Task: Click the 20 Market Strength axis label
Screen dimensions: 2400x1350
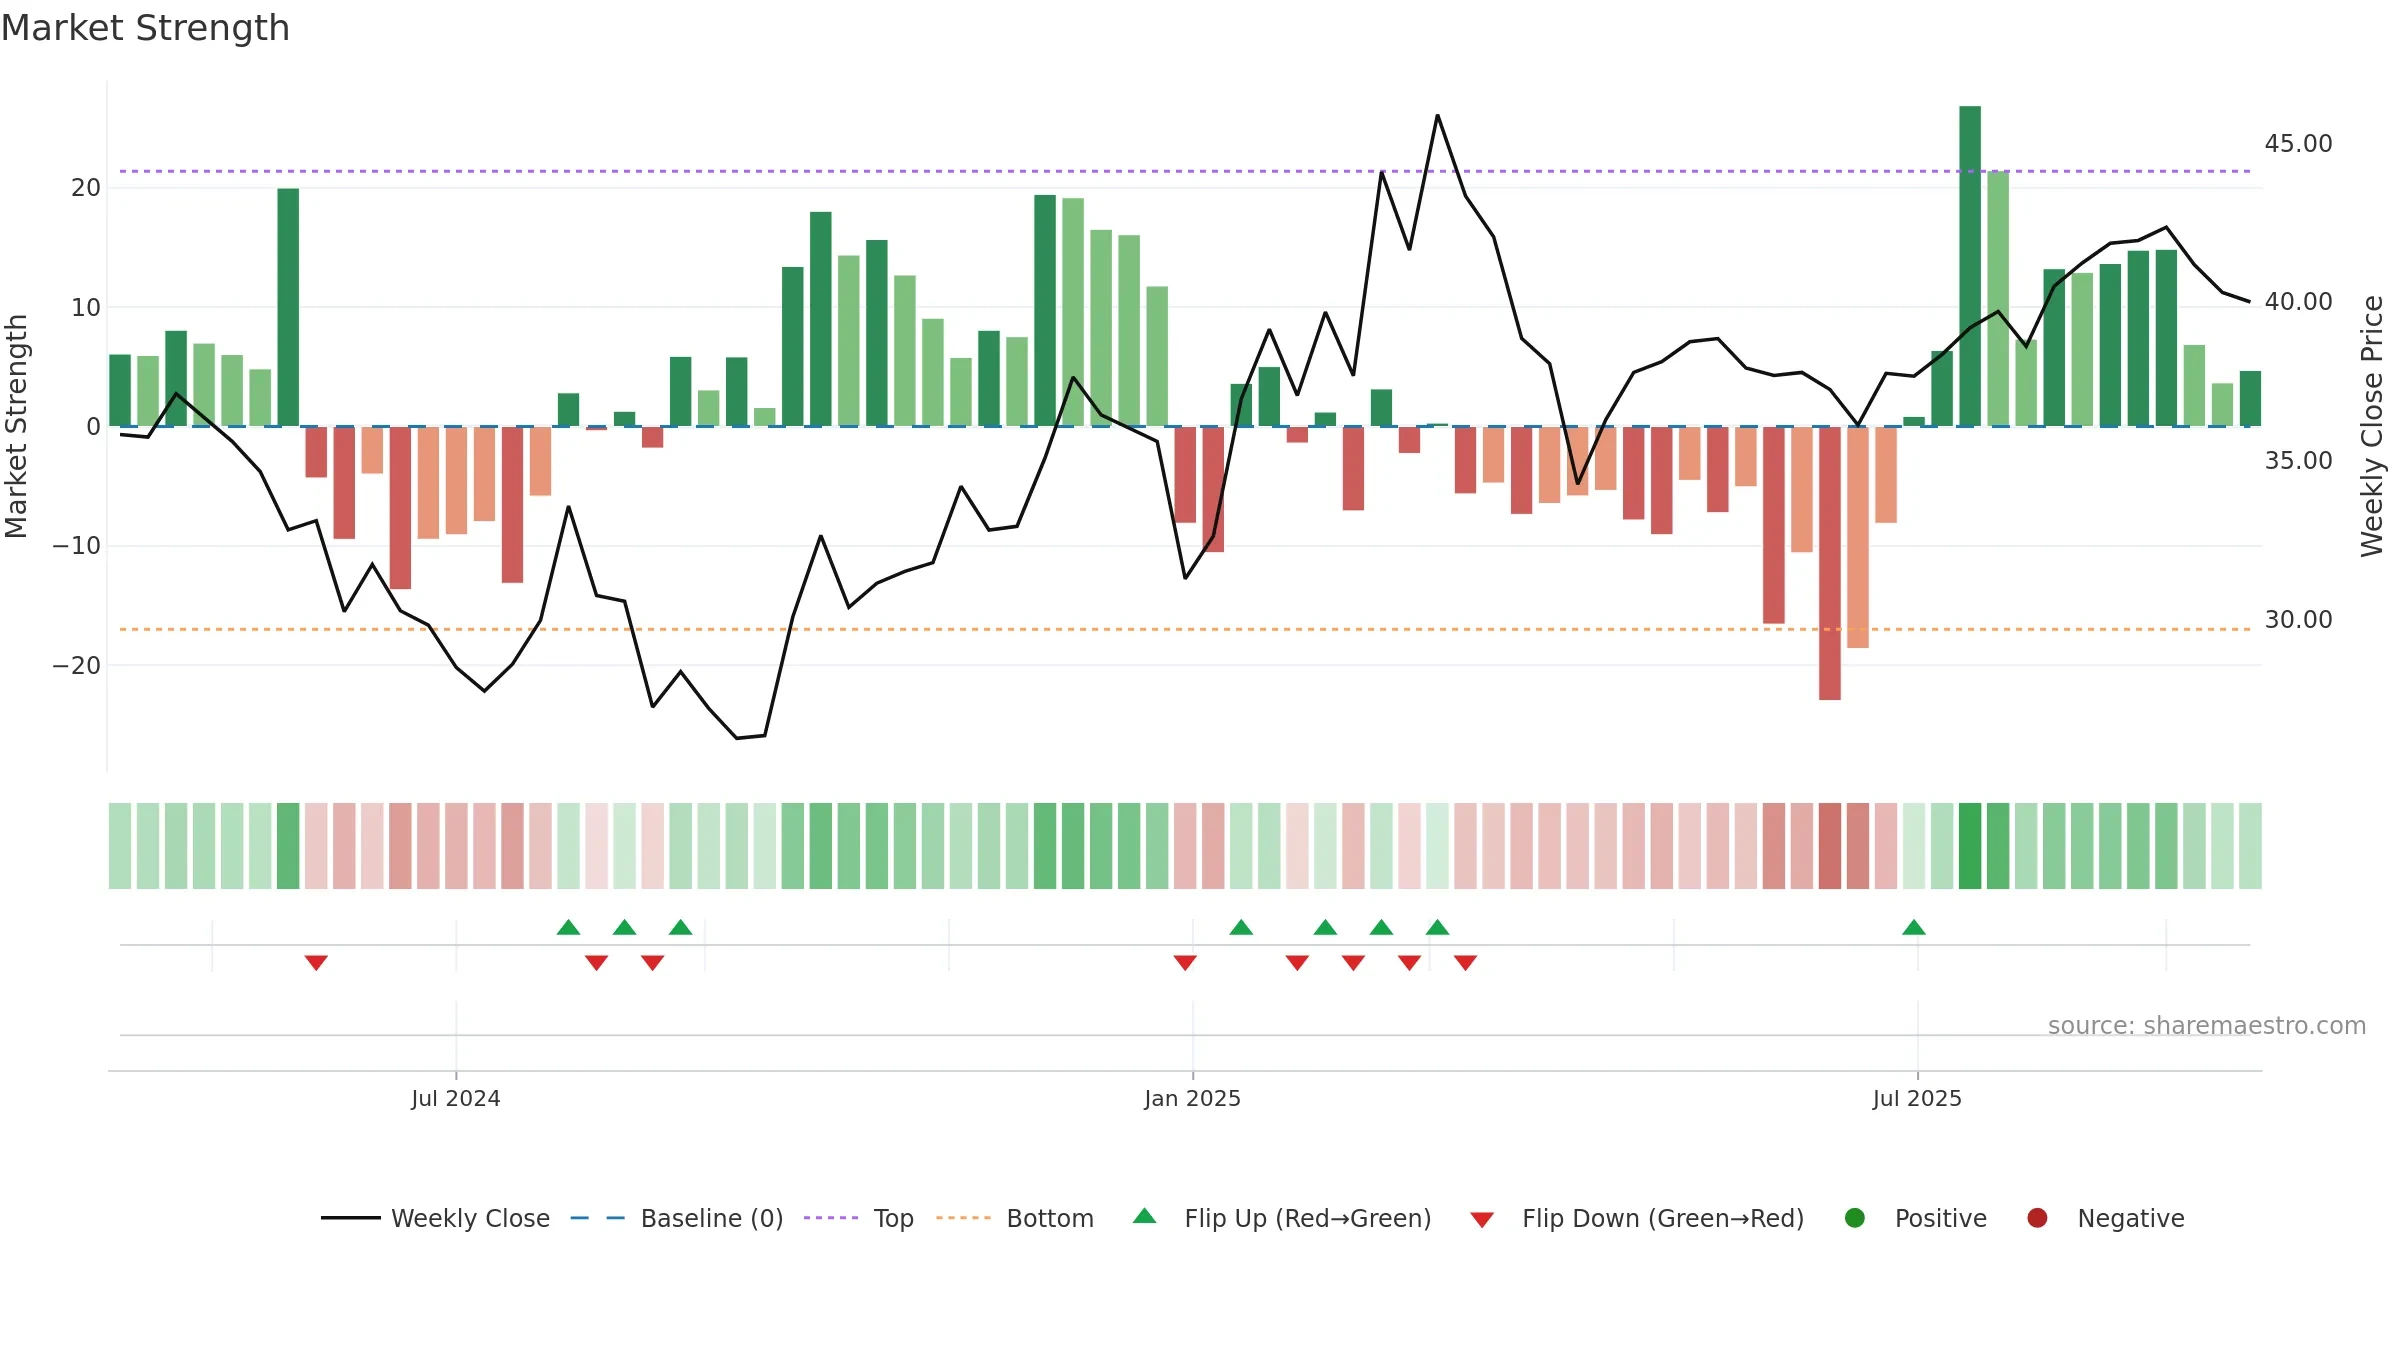Action: (86, 188)
